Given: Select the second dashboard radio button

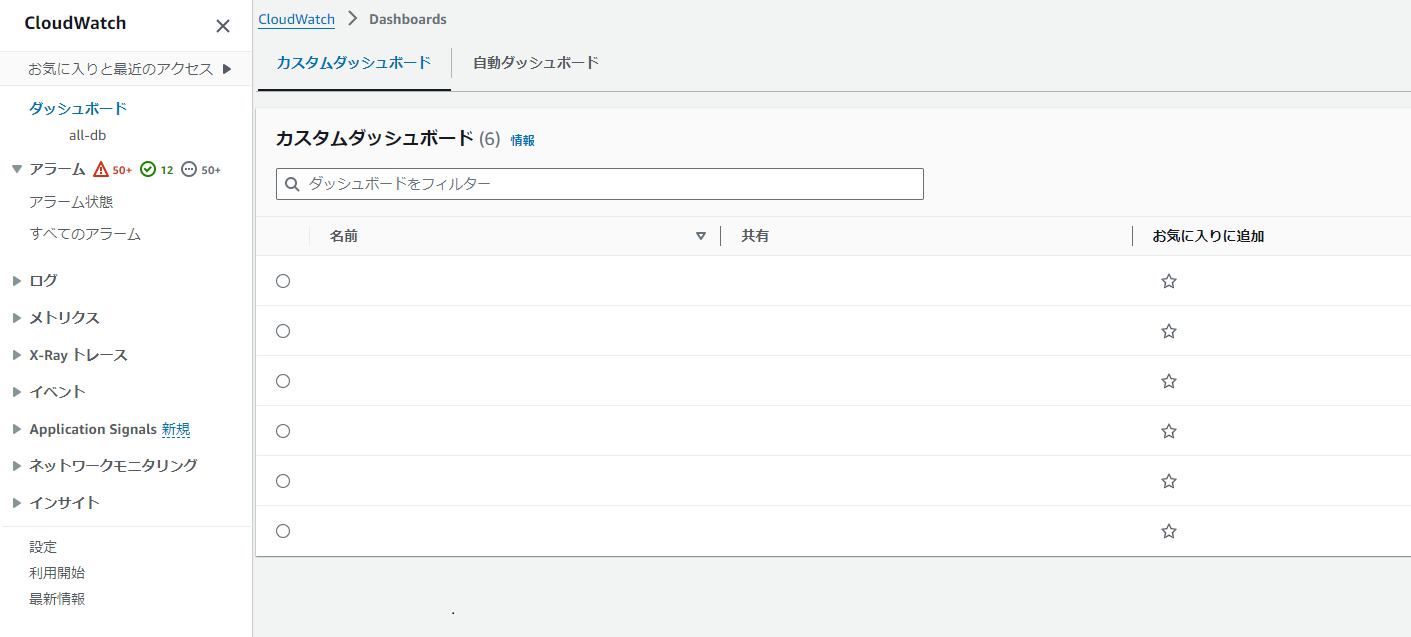Looking at the screenshot, I should [283, 331].
